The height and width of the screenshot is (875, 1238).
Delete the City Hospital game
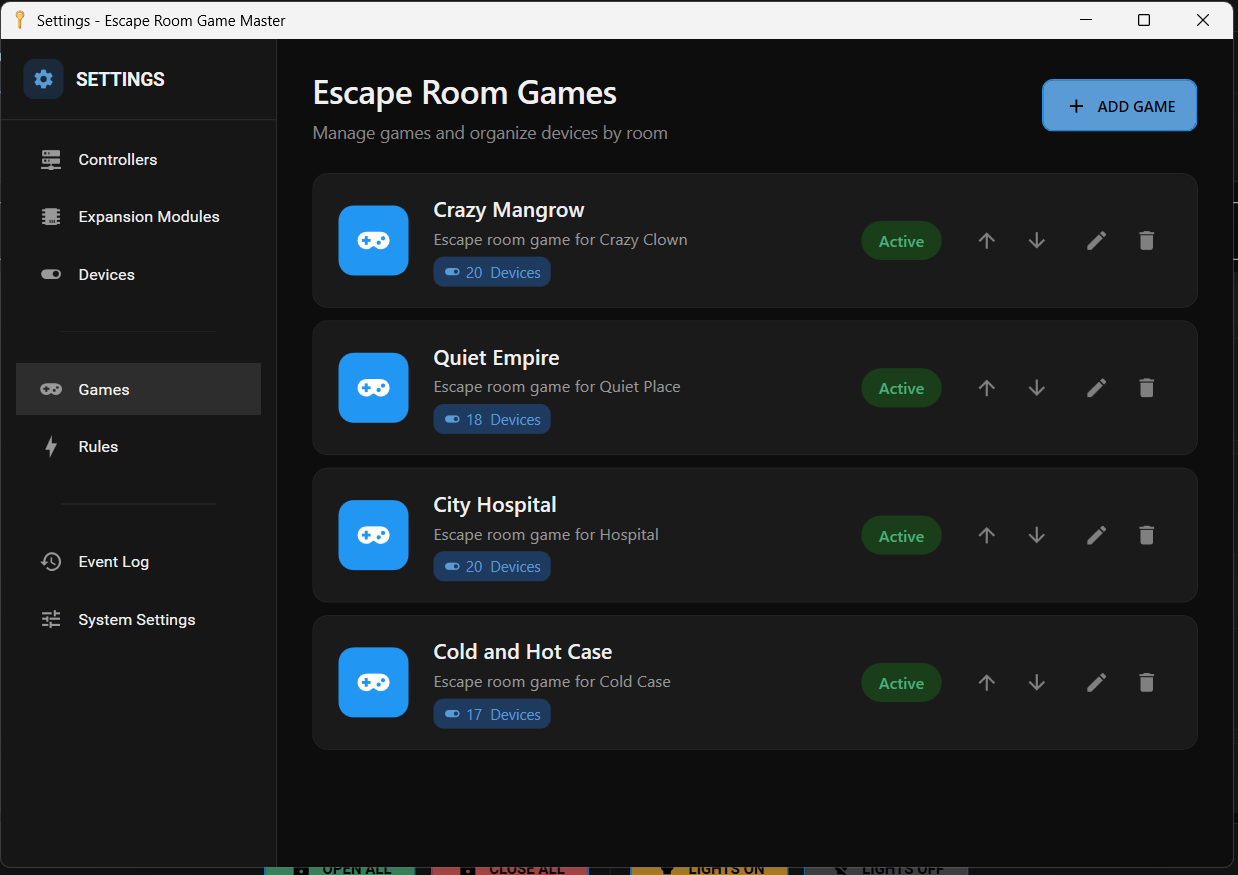click(x=1147, y=535)
